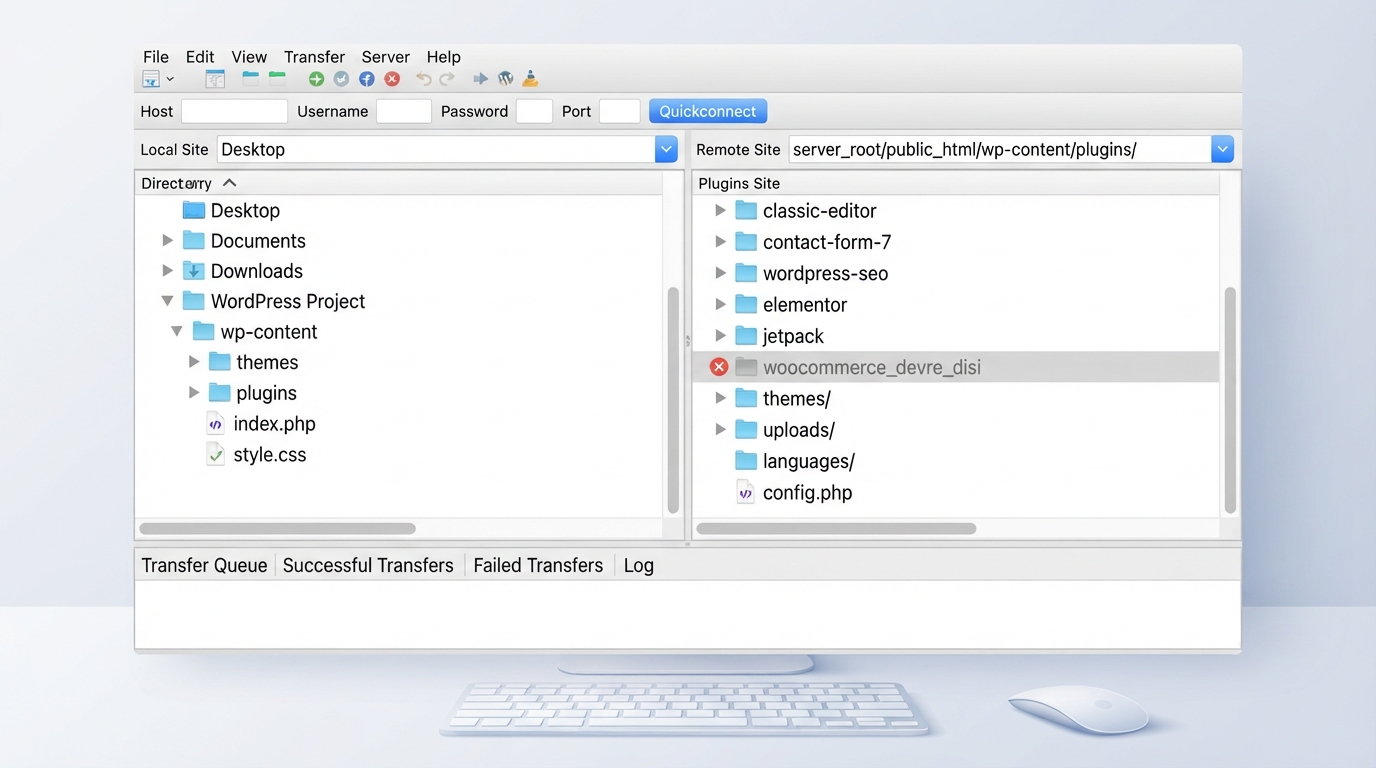Open the Help menu

(443, 57)
